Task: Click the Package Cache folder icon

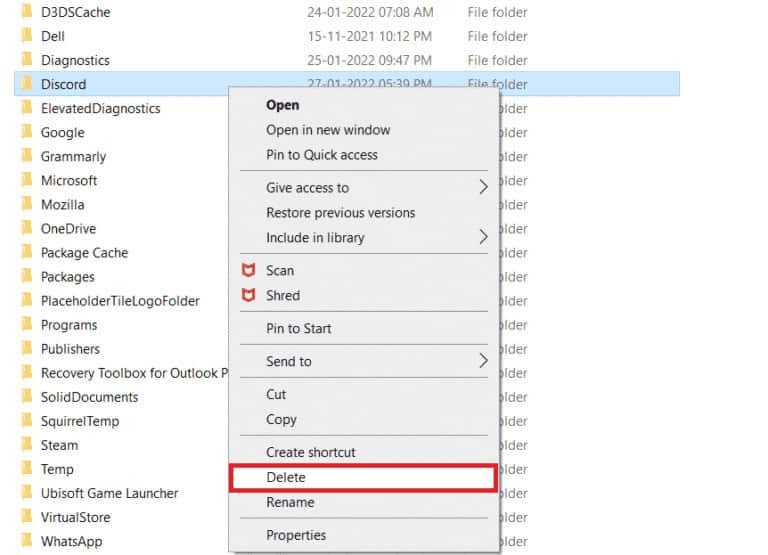Action: coord(27,252)
